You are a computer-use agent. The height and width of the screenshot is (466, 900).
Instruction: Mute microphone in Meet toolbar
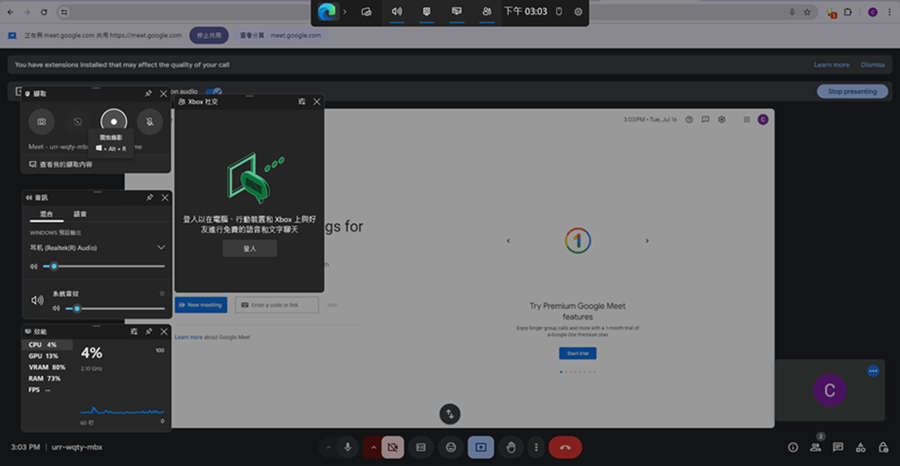click(348, 447)
